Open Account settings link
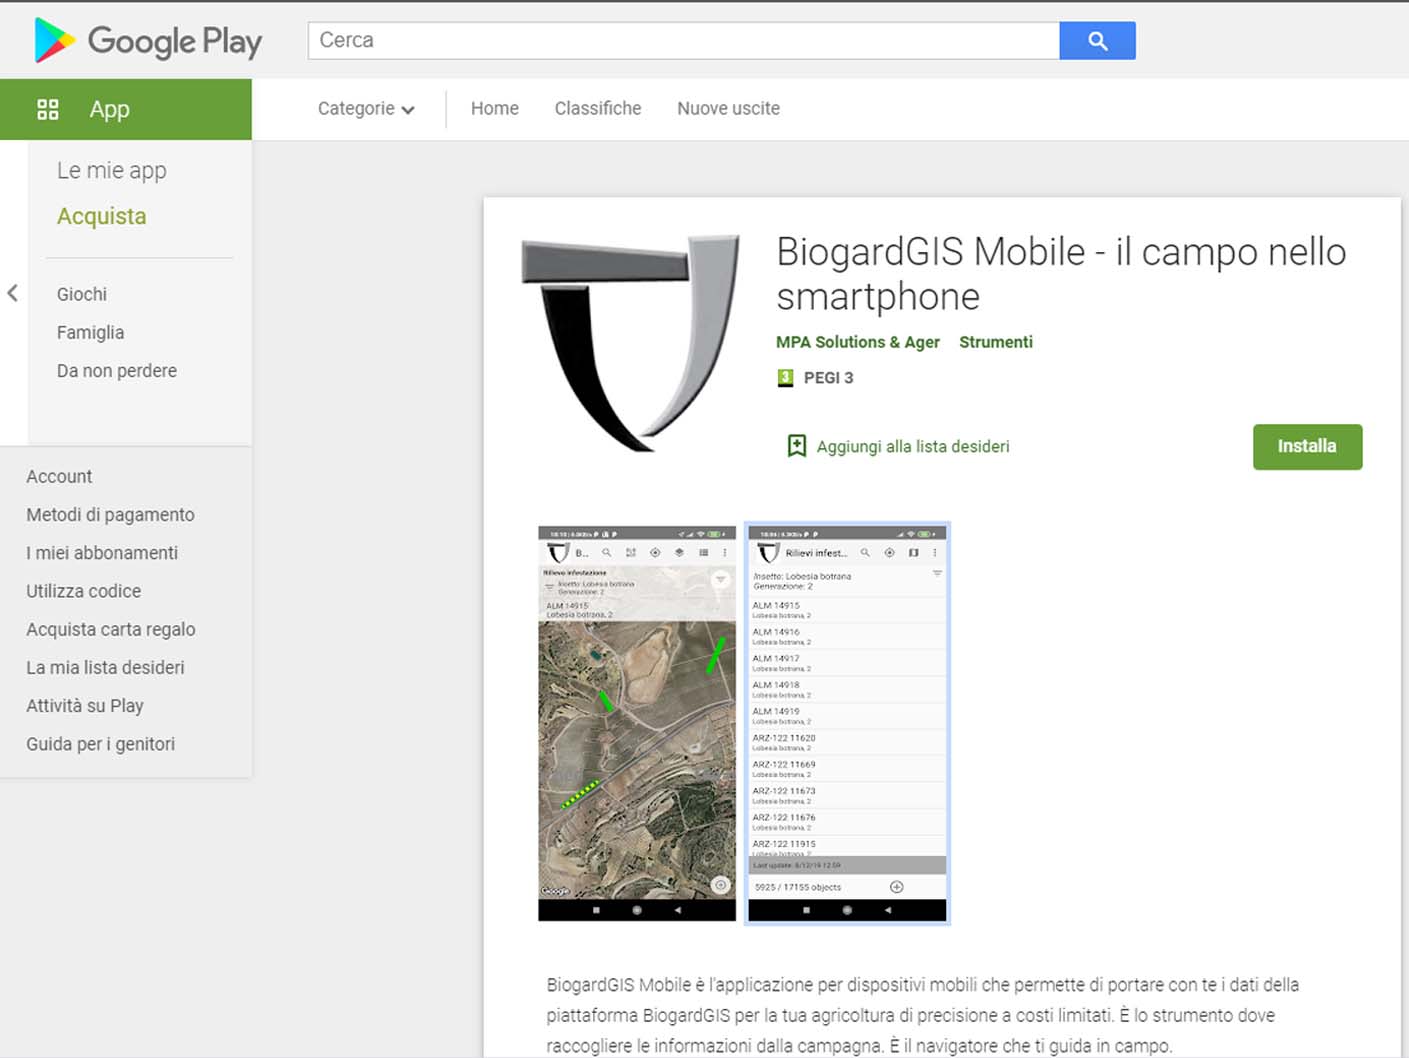Viewport: 1409px width, 1058px height. coord(59,477)
